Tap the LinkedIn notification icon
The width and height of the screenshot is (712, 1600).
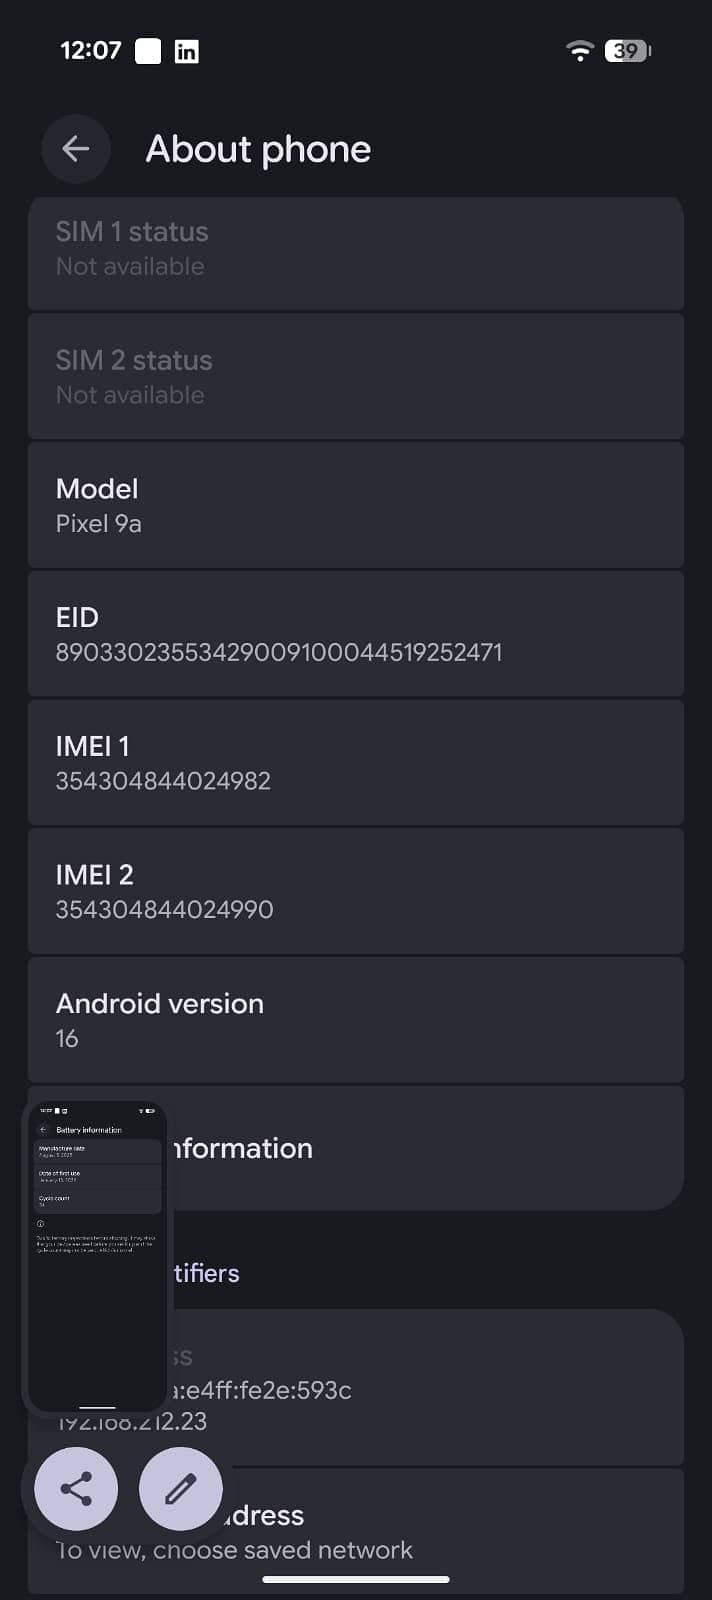click(186, 51)
